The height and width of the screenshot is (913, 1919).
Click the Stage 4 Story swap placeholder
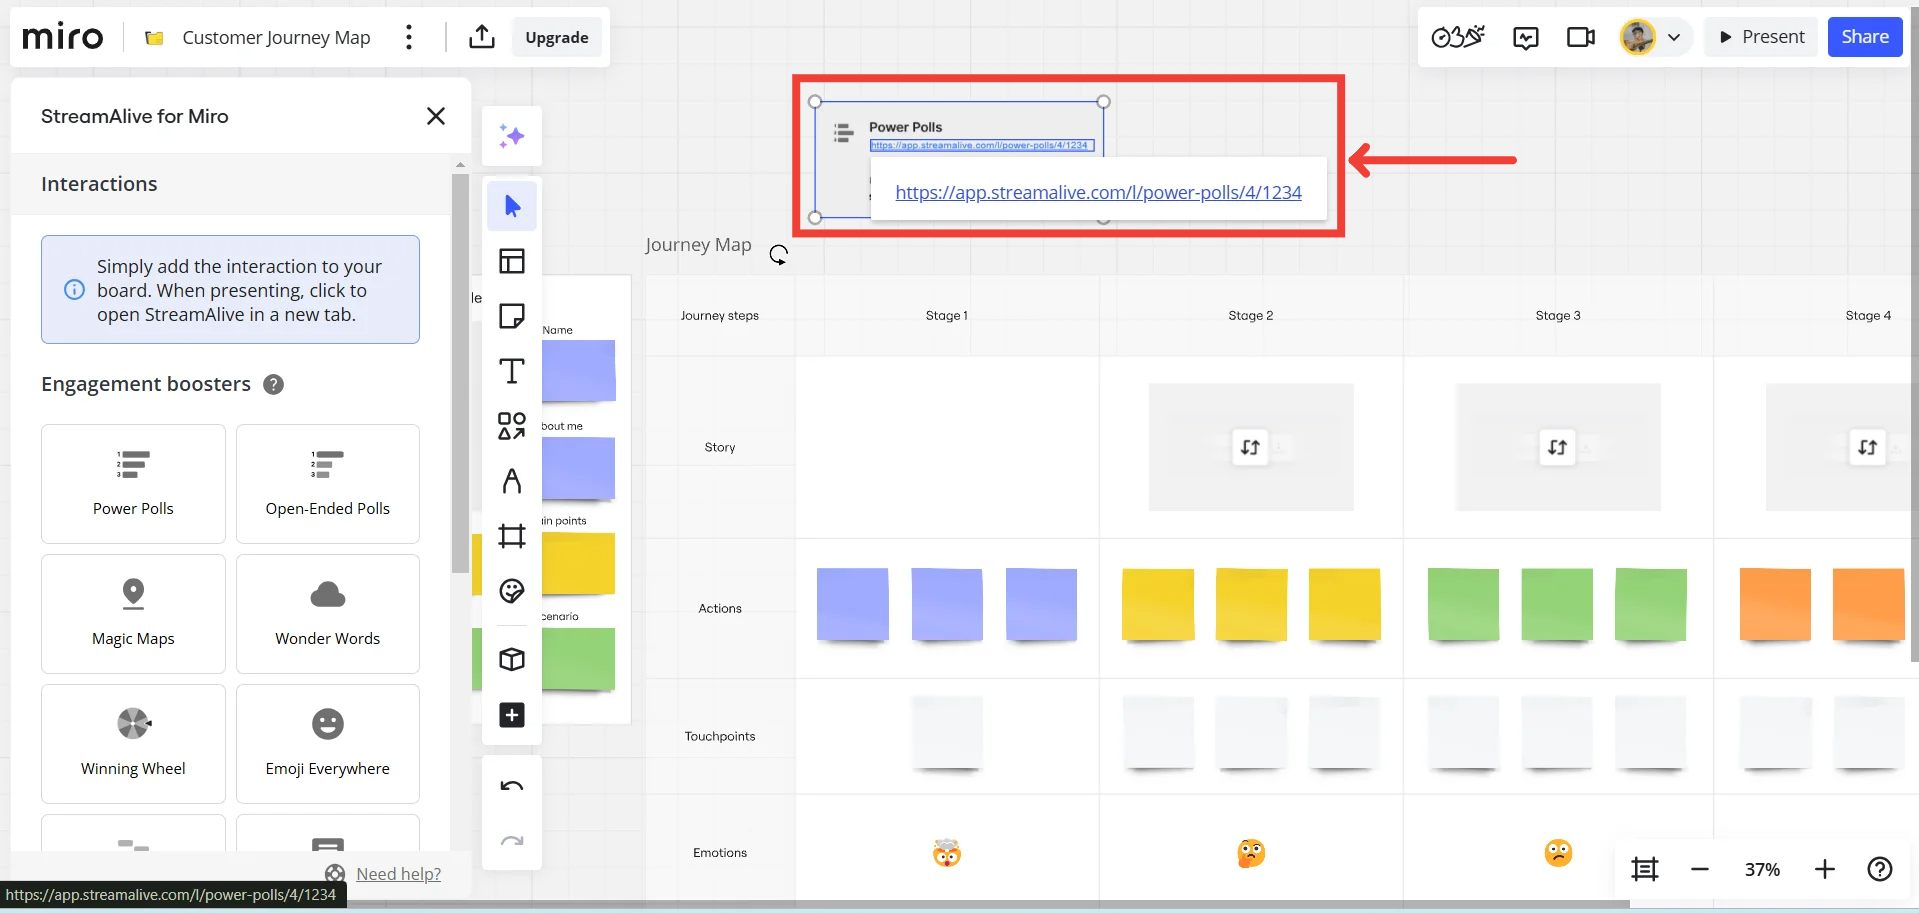pyautogui.click(x=1866, y=447)
